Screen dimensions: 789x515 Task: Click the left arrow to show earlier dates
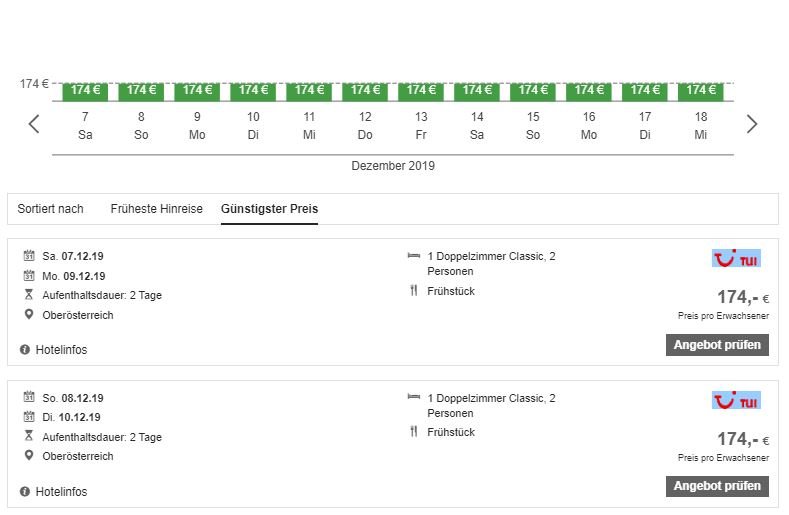click(34, 124)
